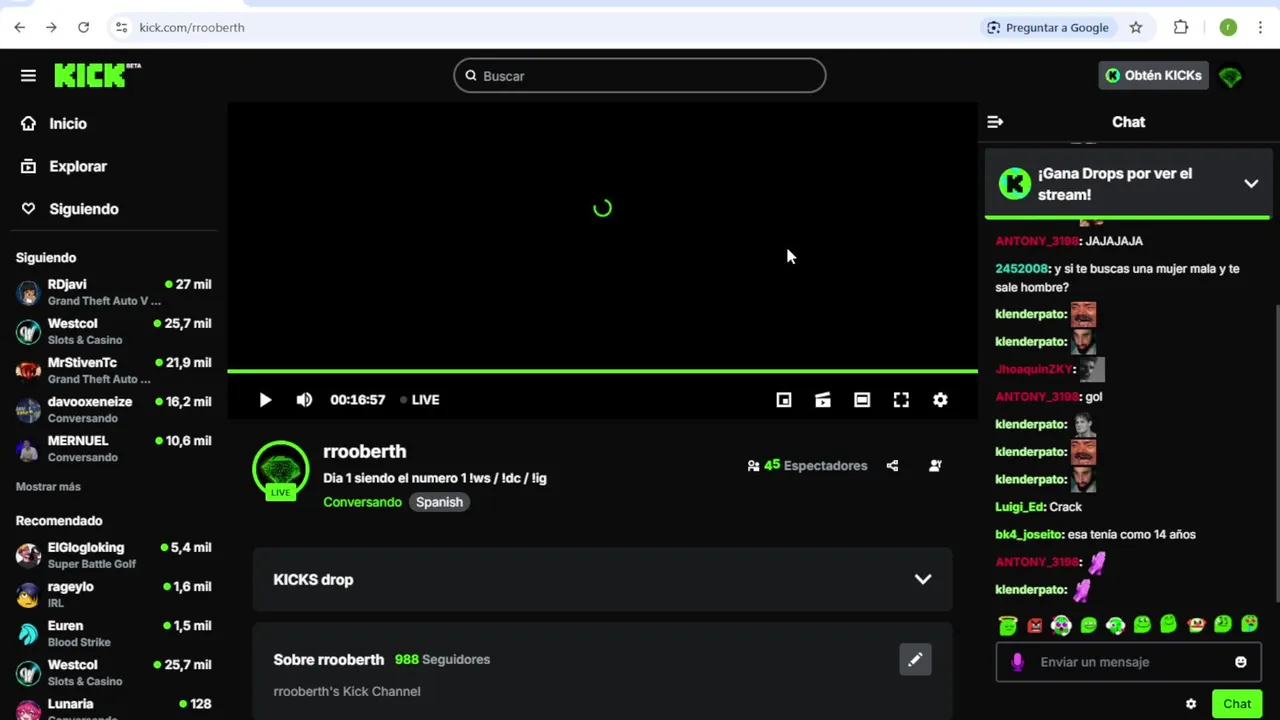
Task: Click the green Chat send button
Action: click(x=1237, y=704)
